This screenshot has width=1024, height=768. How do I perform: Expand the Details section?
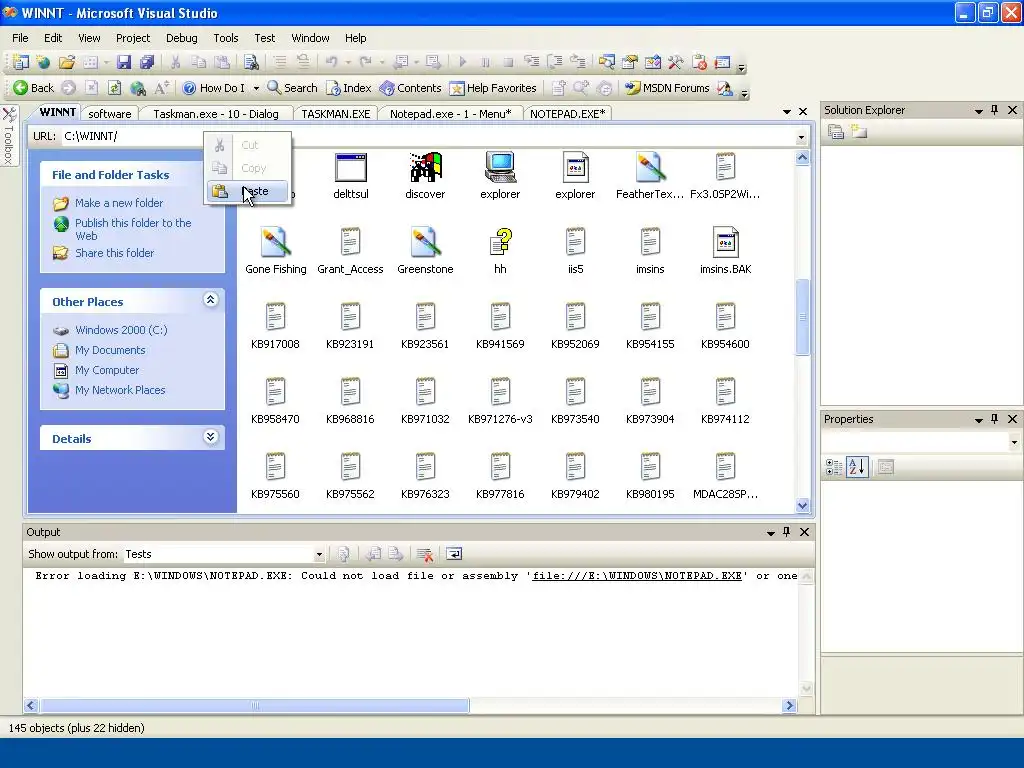coord(210,437)
